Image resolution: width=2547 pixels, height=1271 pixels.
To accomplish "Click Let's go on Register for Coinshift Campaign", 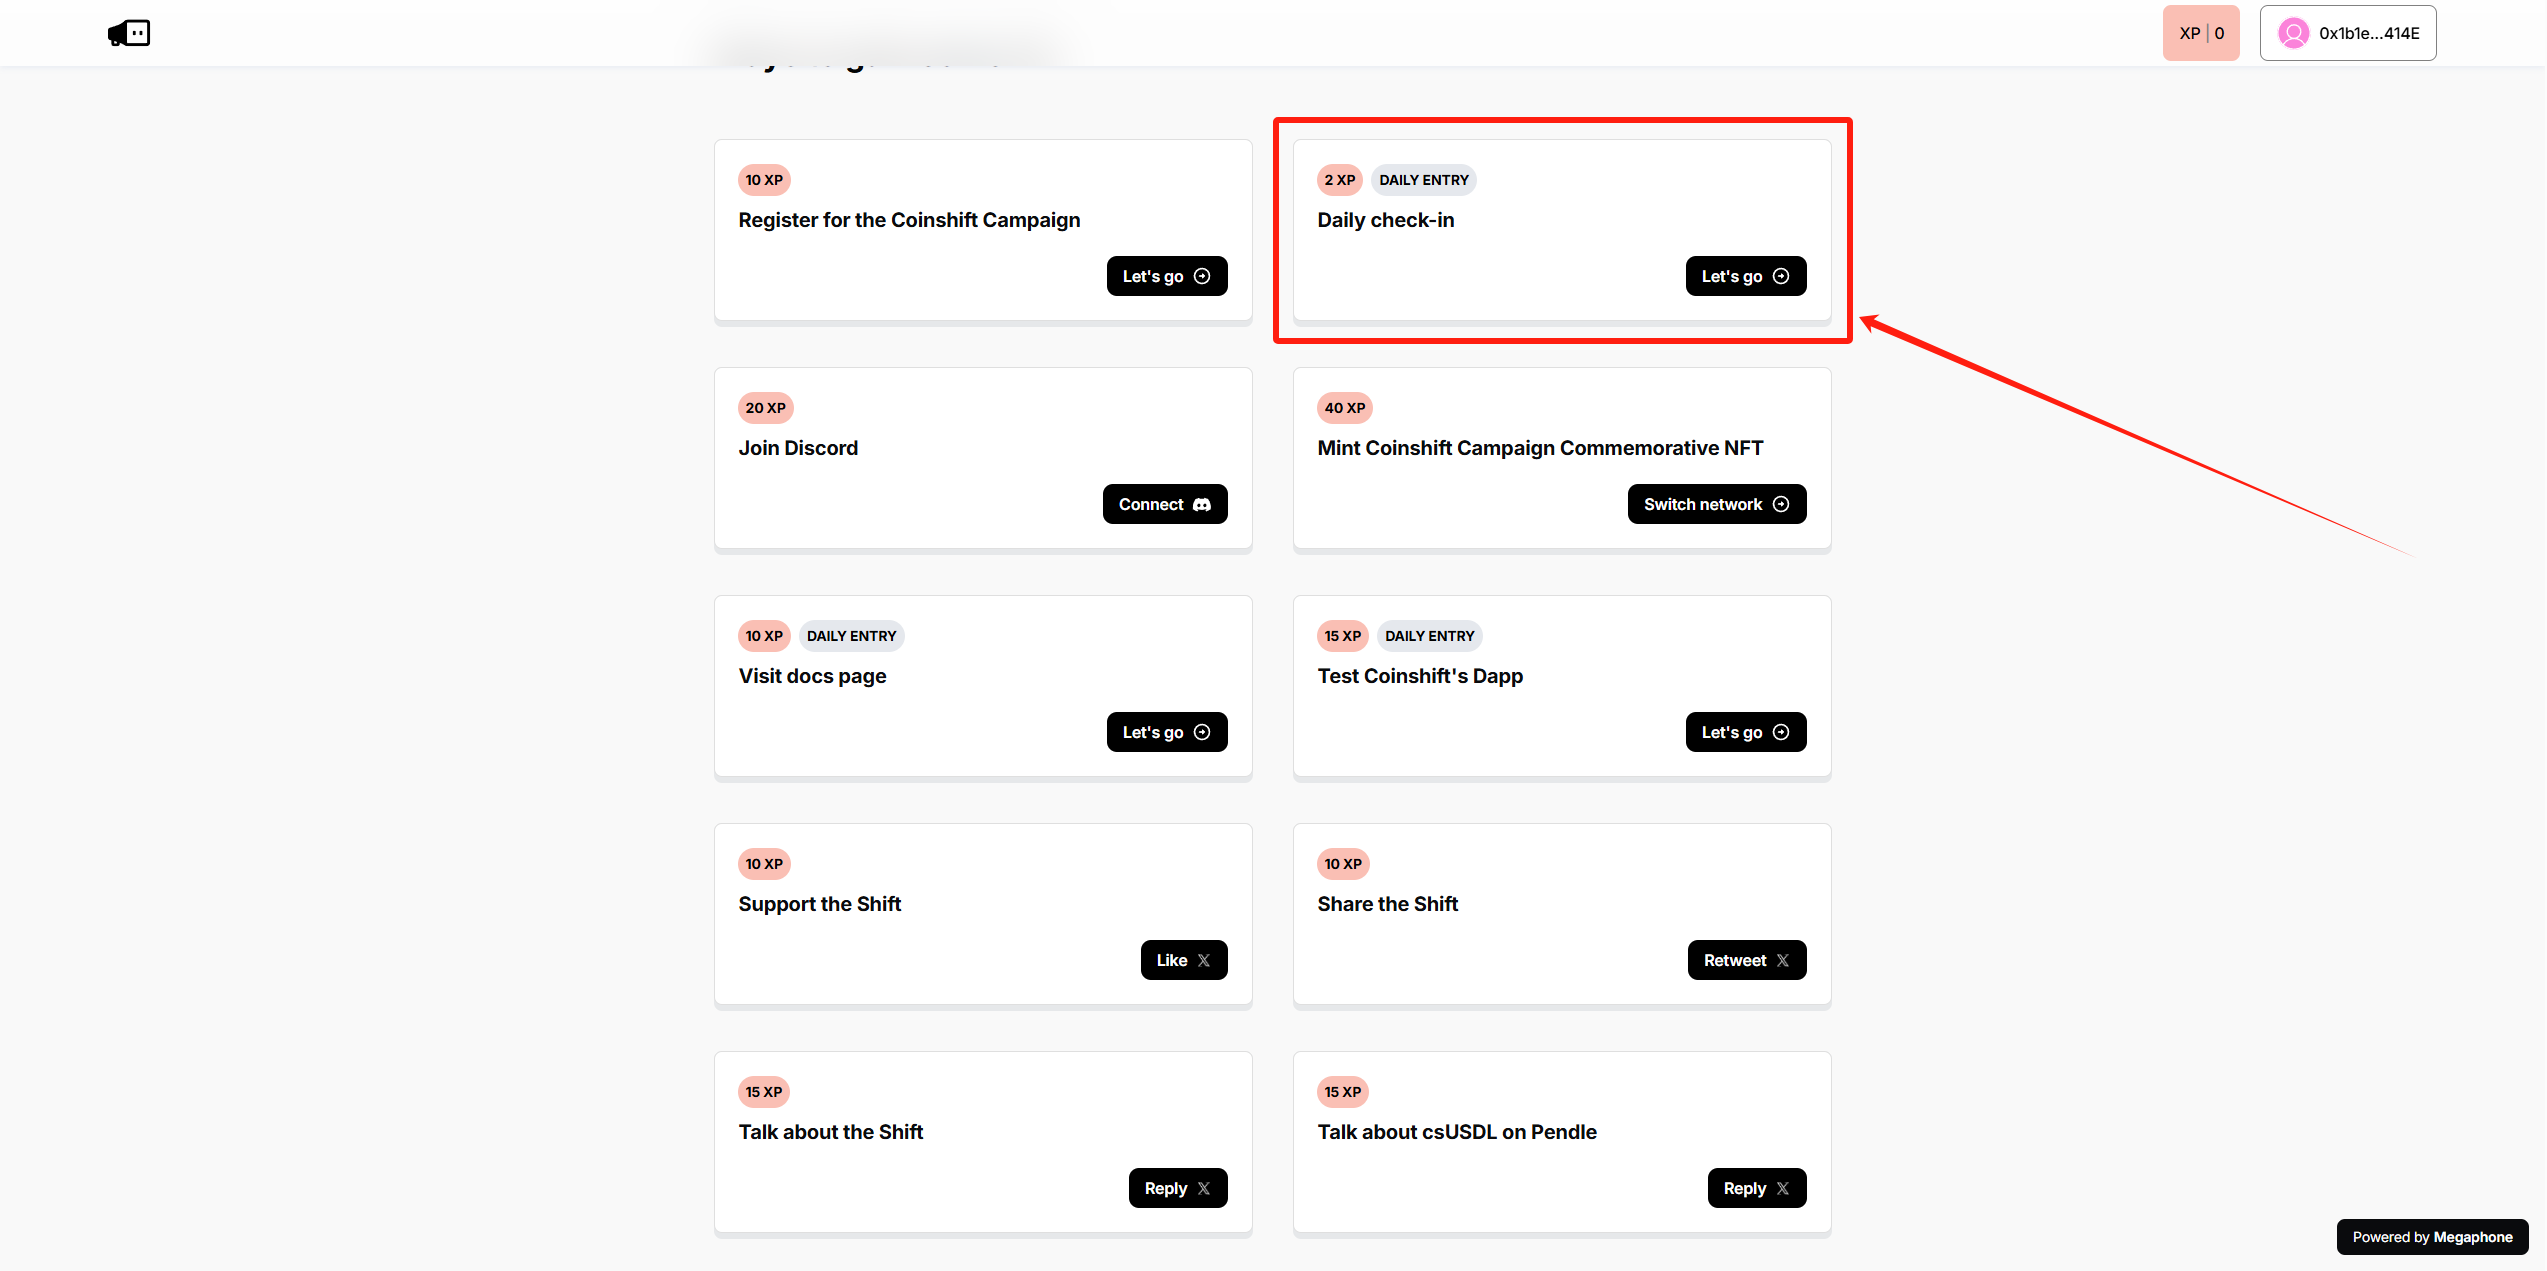I will (x=1167, y=276).
